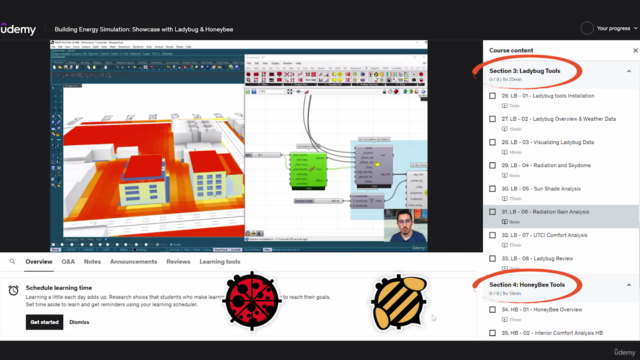Open the Notes tab

pyautogui.click(x=92, y=262)
